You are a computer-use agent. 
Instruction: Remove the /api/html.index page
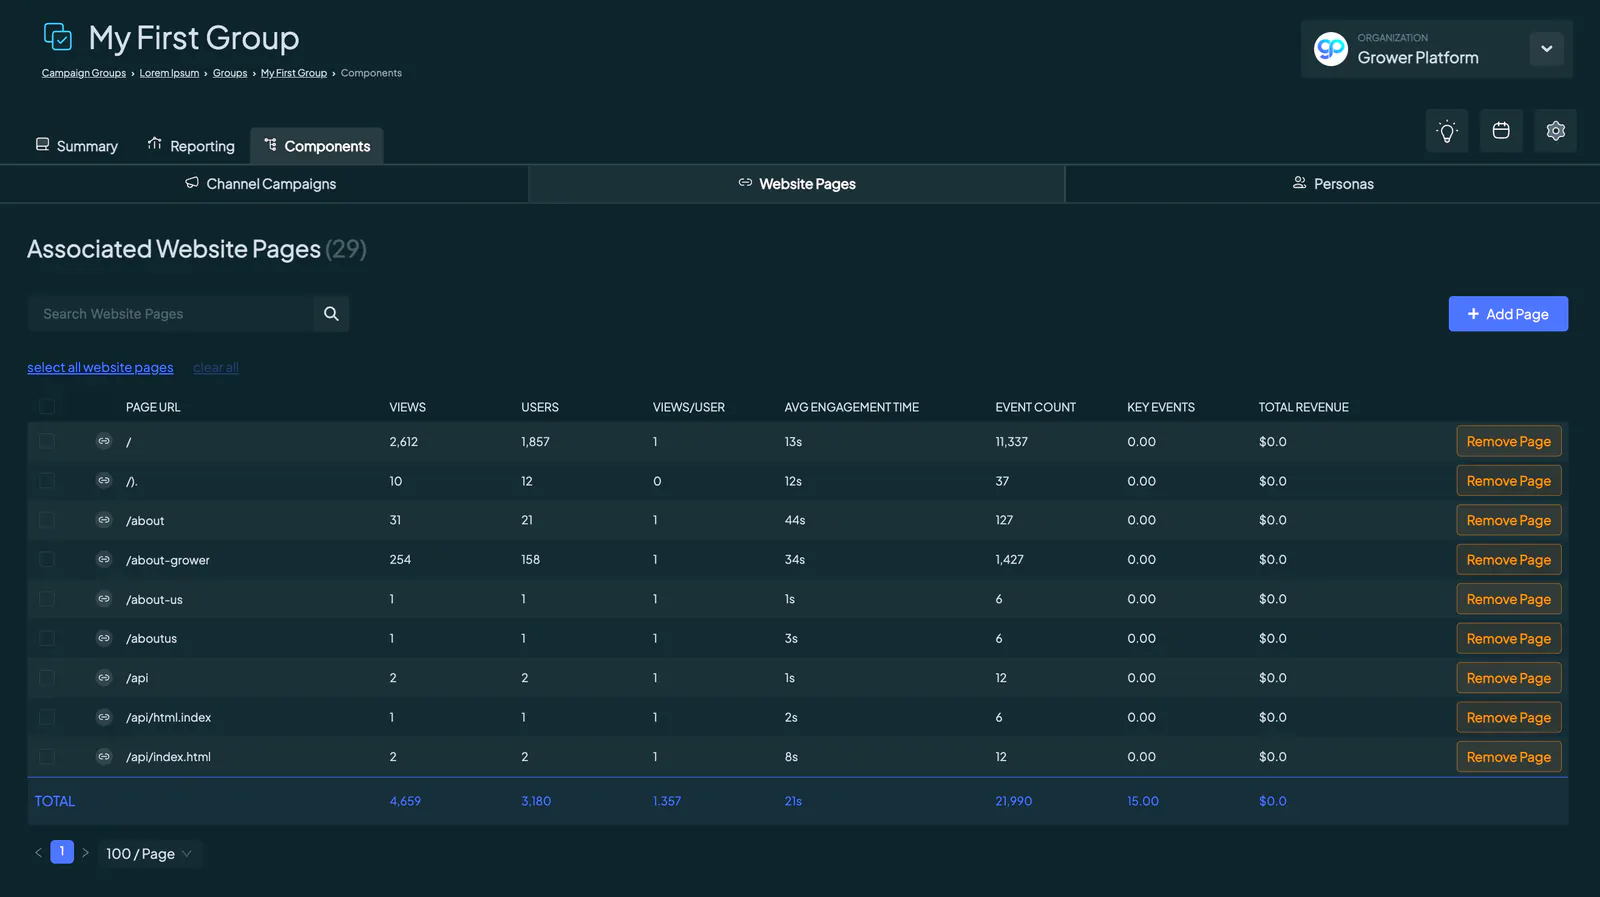(1509, 717)
